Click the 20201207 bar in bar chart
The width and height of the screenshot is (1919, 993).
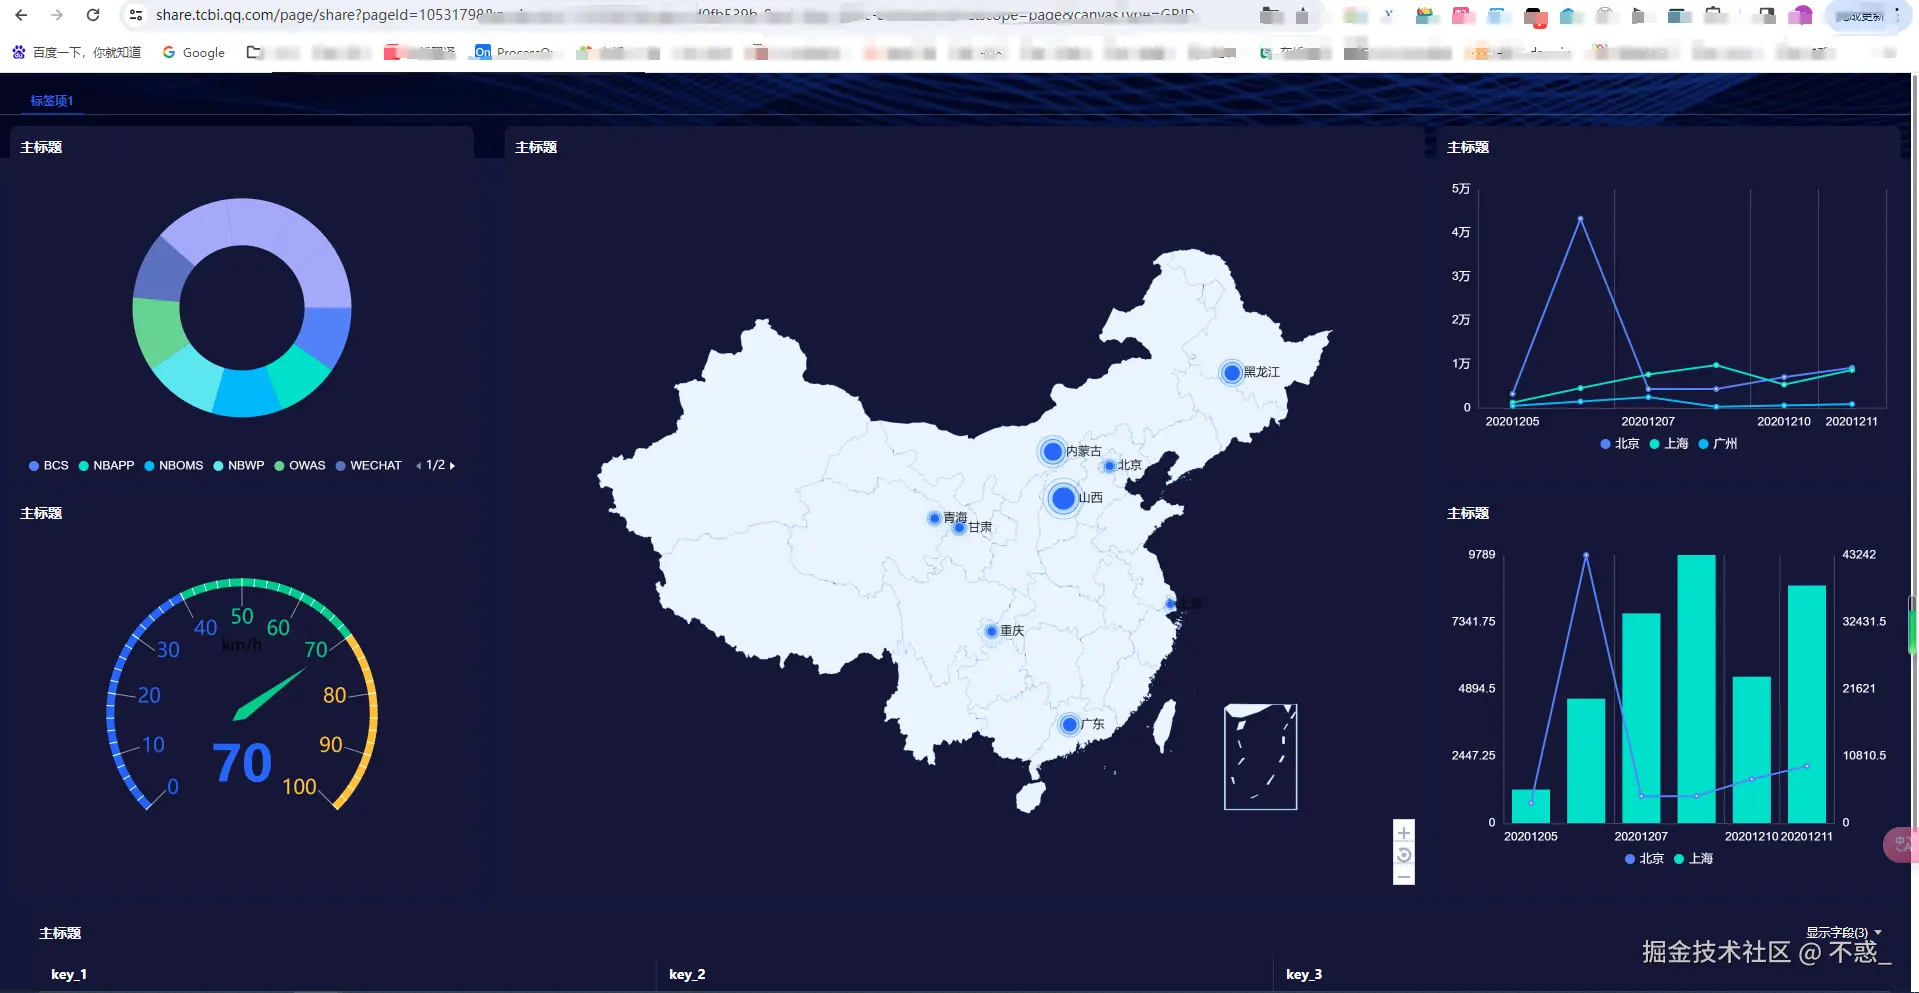tap(1641, 718)
